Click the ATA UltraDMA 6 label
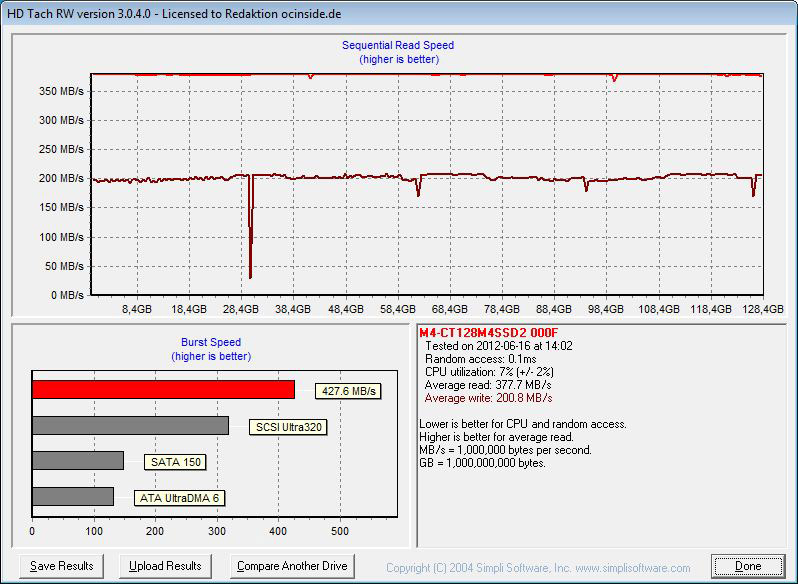 click(179, 498)
